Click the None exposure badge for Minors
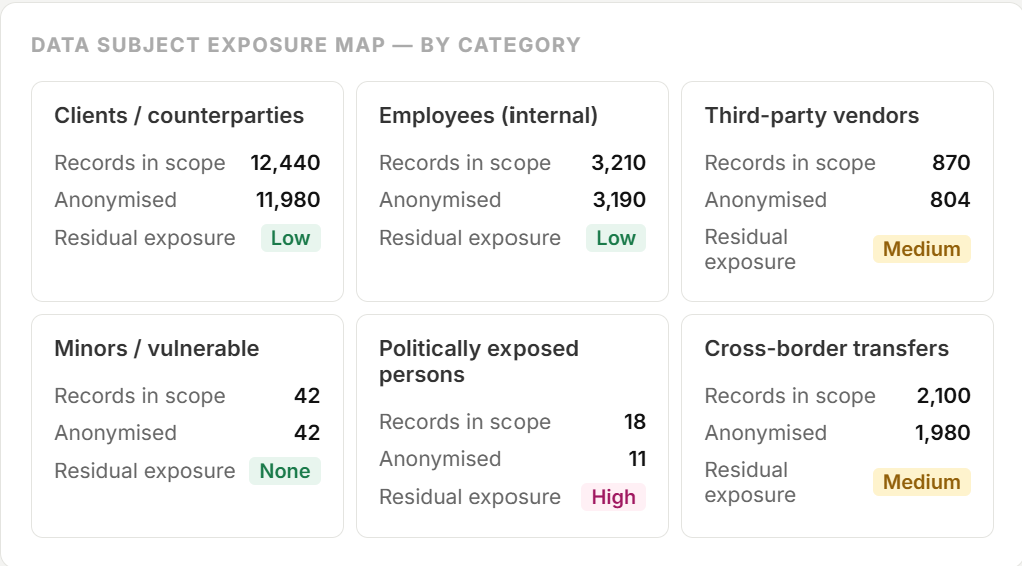Image resolution: width=1022 pixels, height=566 pixels. click(x=285, y=471)
